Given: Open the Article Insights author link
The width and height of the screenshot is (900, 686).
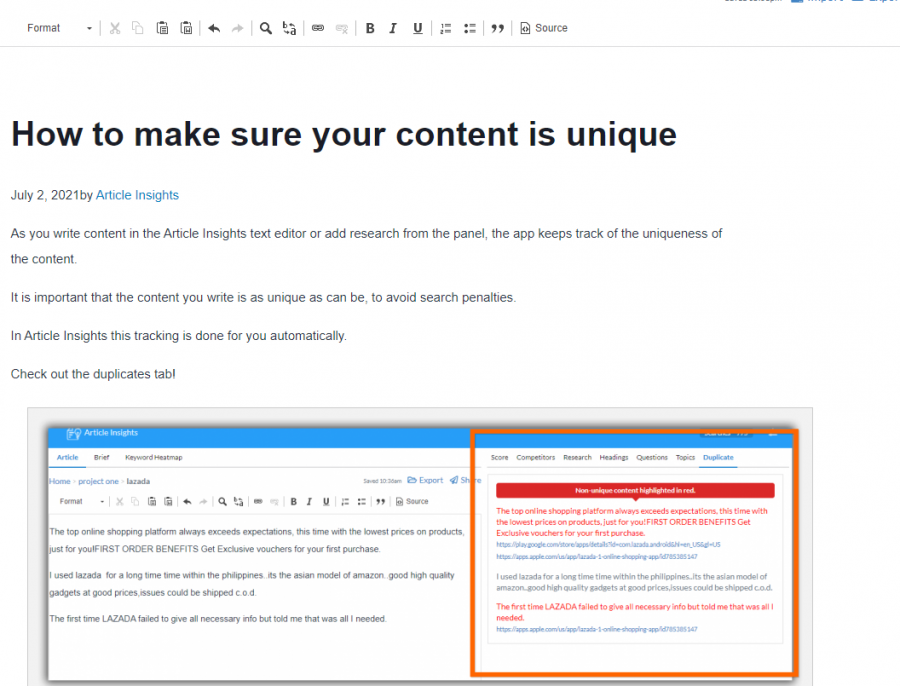Looking at the screenshot, I should [x=137, y=195].
